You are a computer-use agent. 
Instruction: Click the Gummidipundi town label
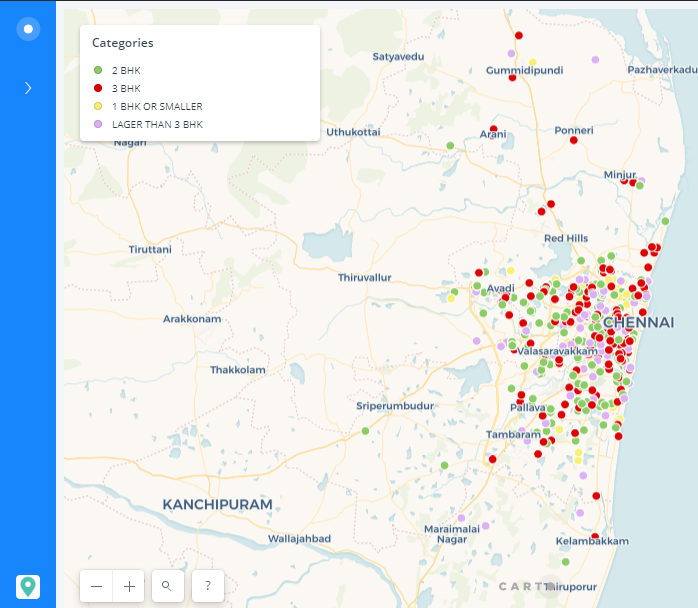(x=524, y=71)
